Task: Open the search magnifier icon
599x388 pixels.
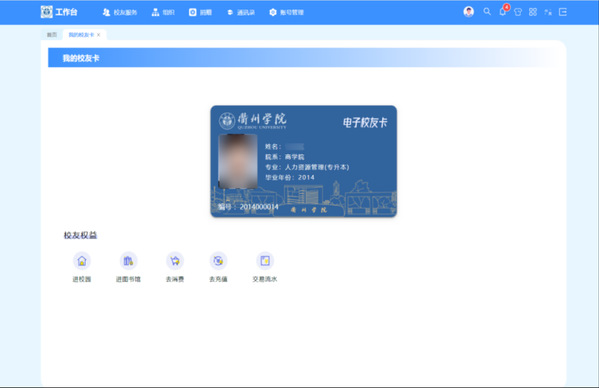Action: (487, 12)
